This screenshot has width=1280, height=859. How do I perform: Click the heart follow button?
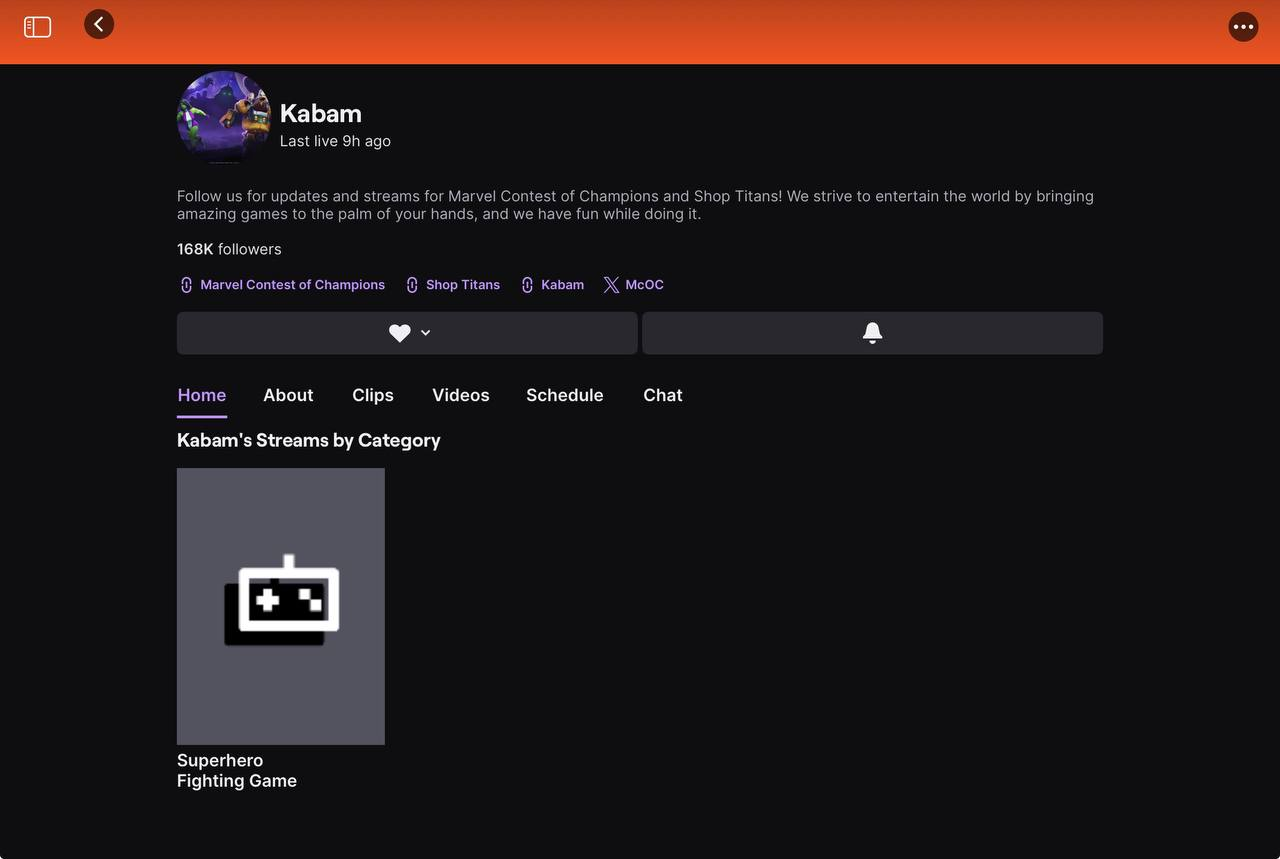tap(399, 333)
